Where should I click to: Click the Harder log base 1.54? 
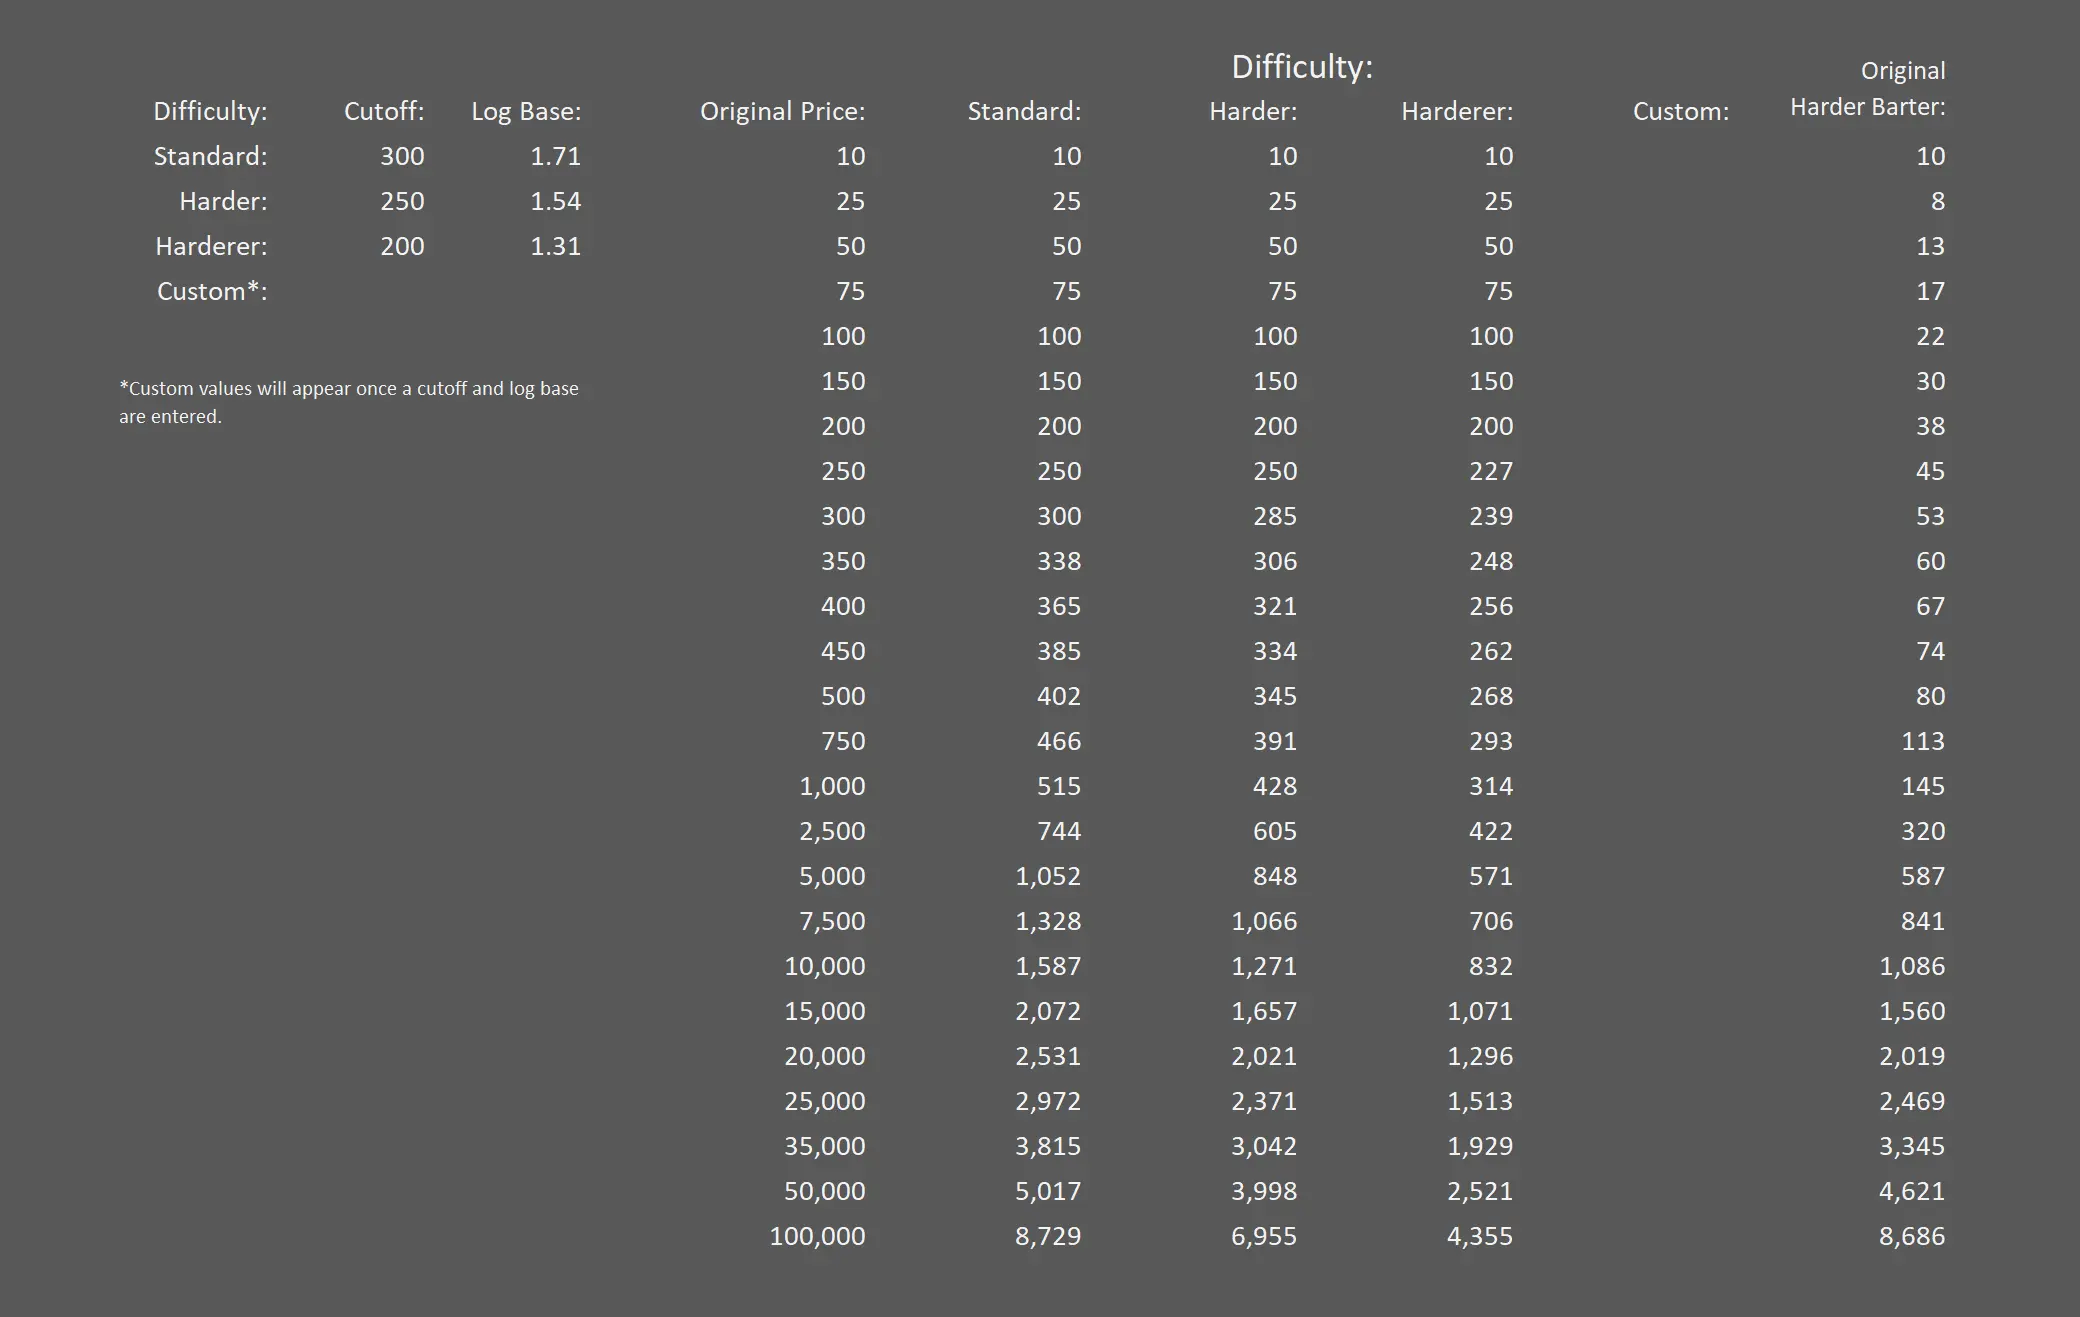click(556, 201)
